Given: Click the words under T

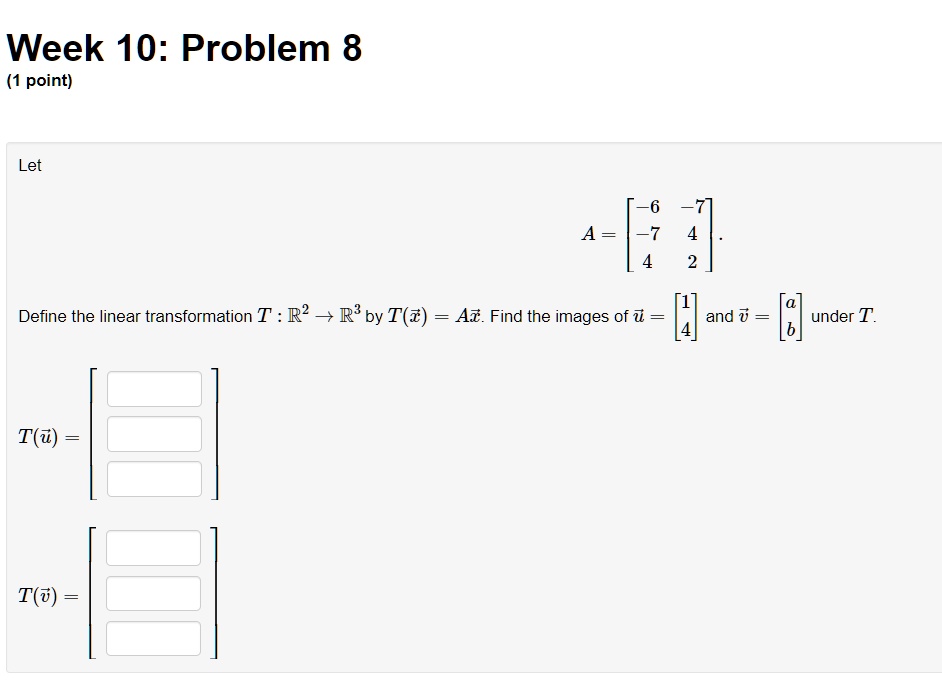Looking at the screenshot, I should pyautogui.click(x=843, y=316).
